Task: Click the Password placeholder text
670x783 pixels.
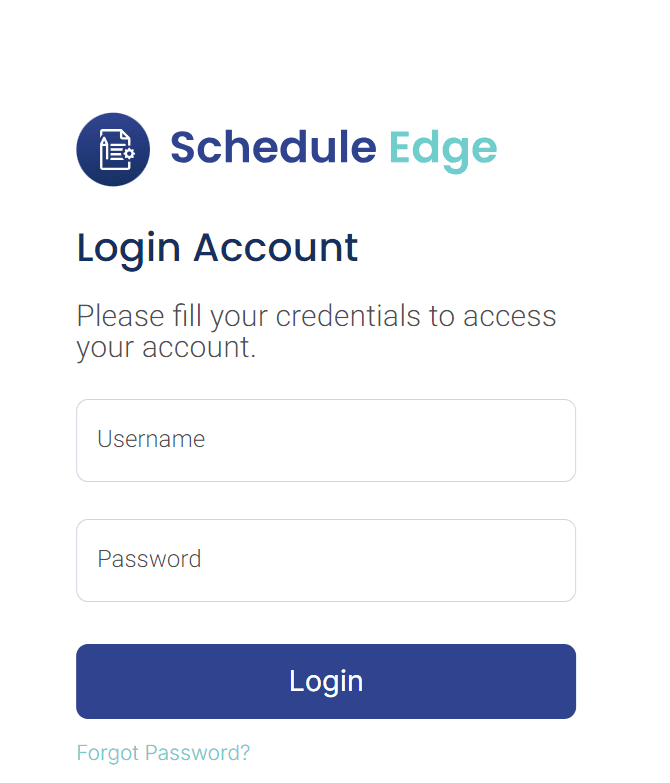Action: (149, 559)
